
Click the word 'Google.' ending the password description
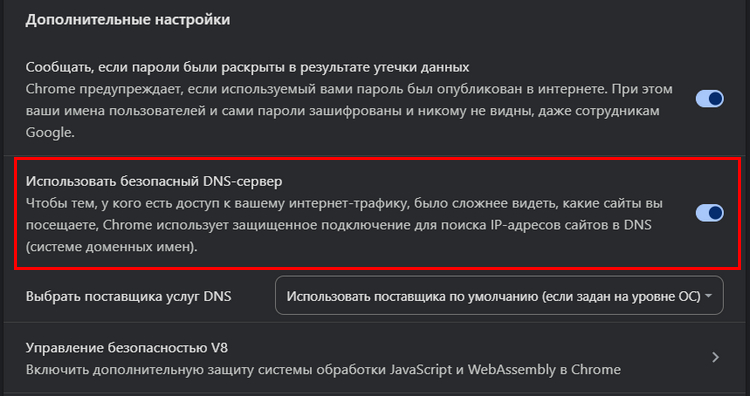click(50, 133)
